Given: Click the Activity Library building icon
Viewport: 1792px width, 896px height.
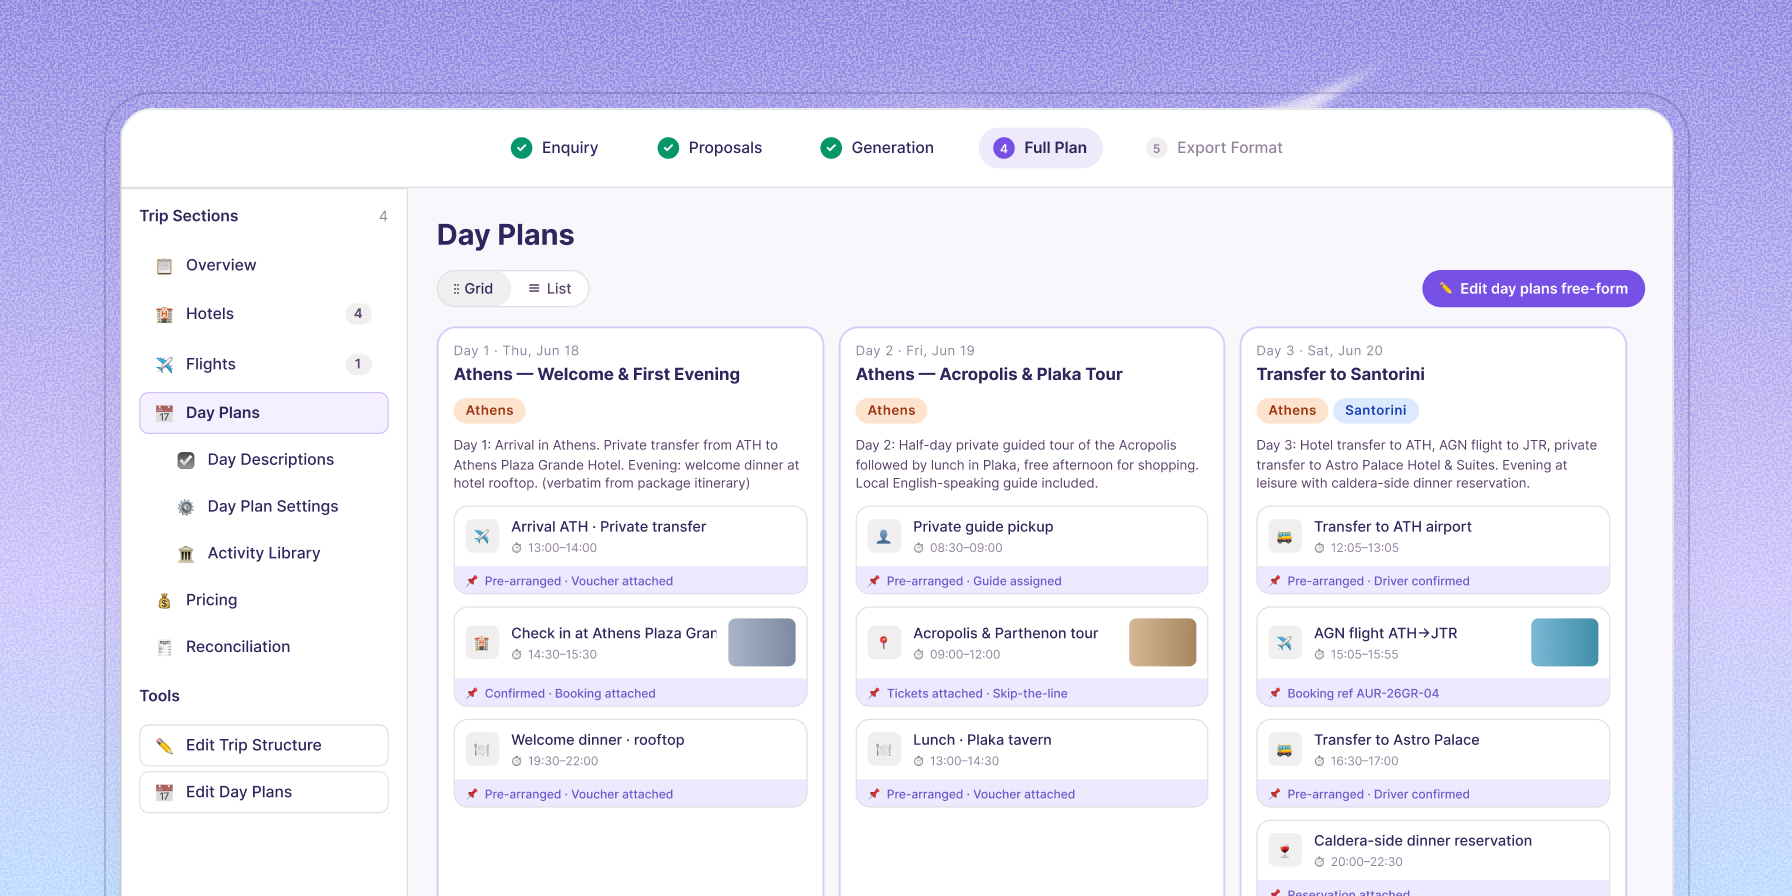Looking at the screenshot, I should (186, 553).
